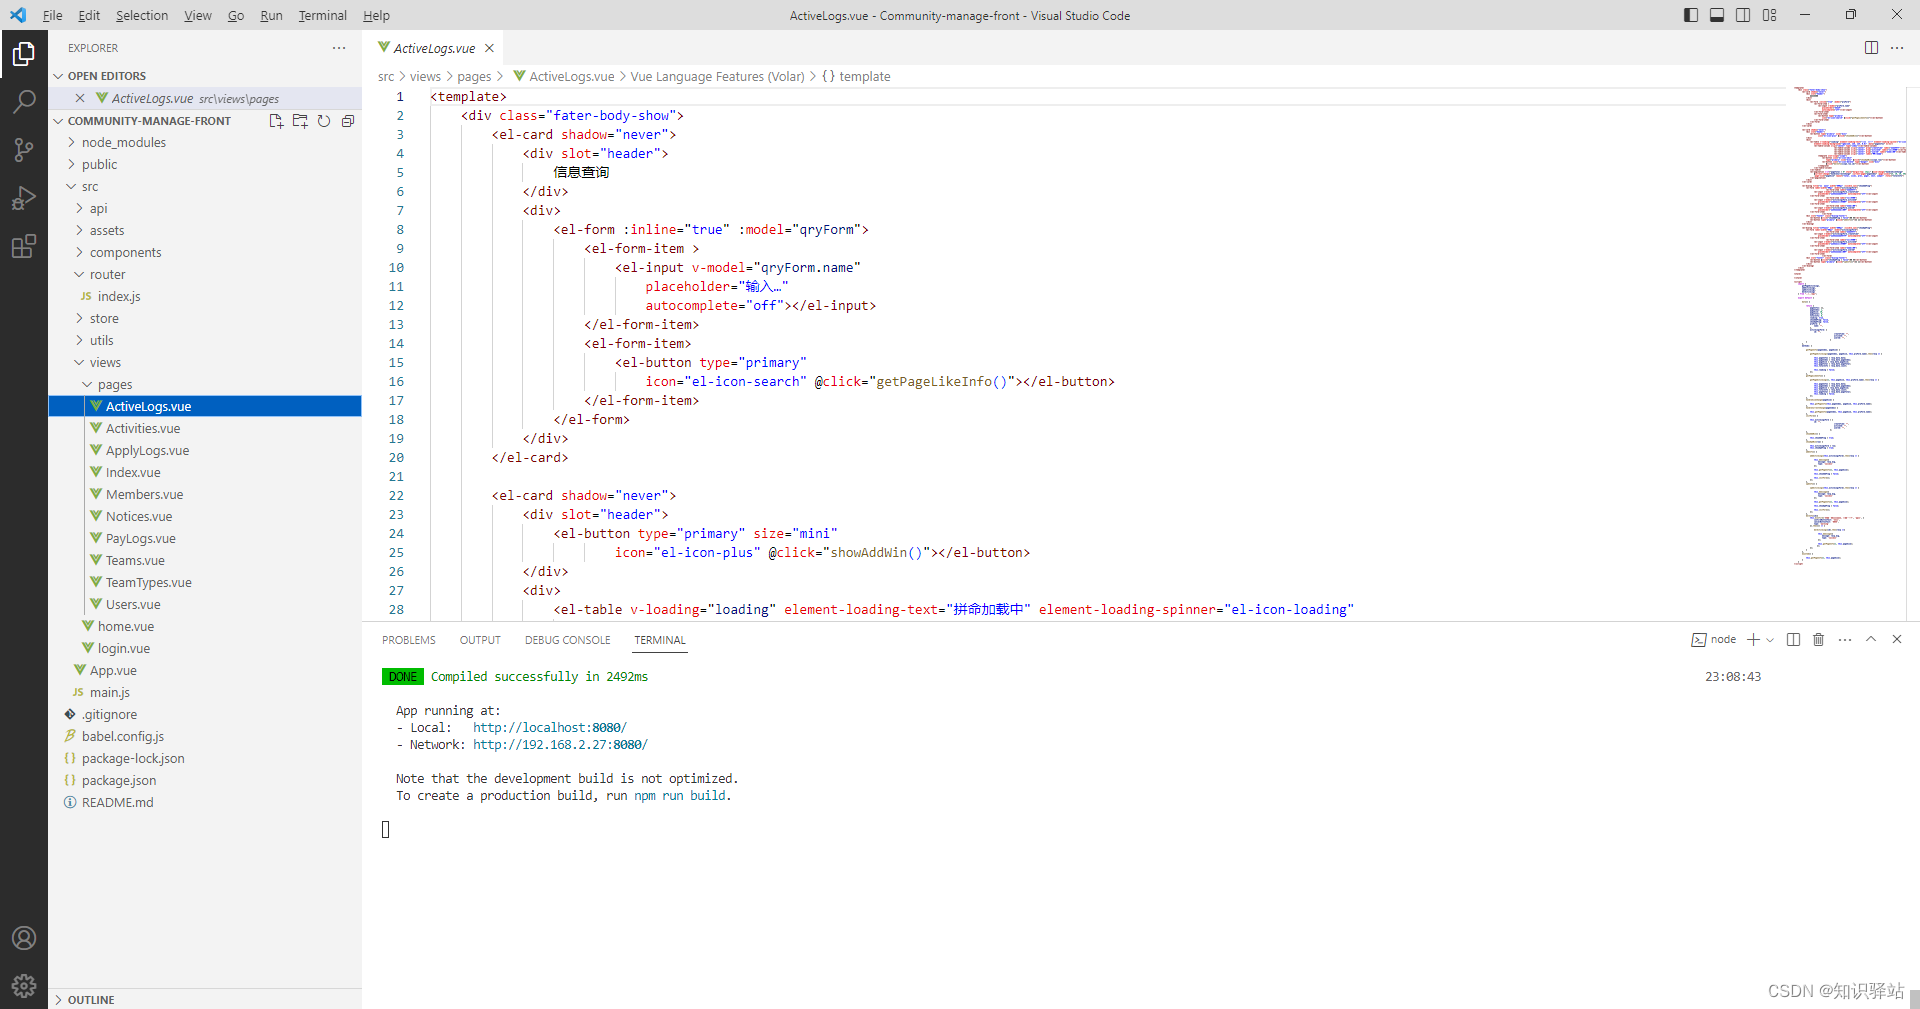Collapse all folders in explorer
The height and width of the screenshot is (1009, 1920).
tap(348, 121)
